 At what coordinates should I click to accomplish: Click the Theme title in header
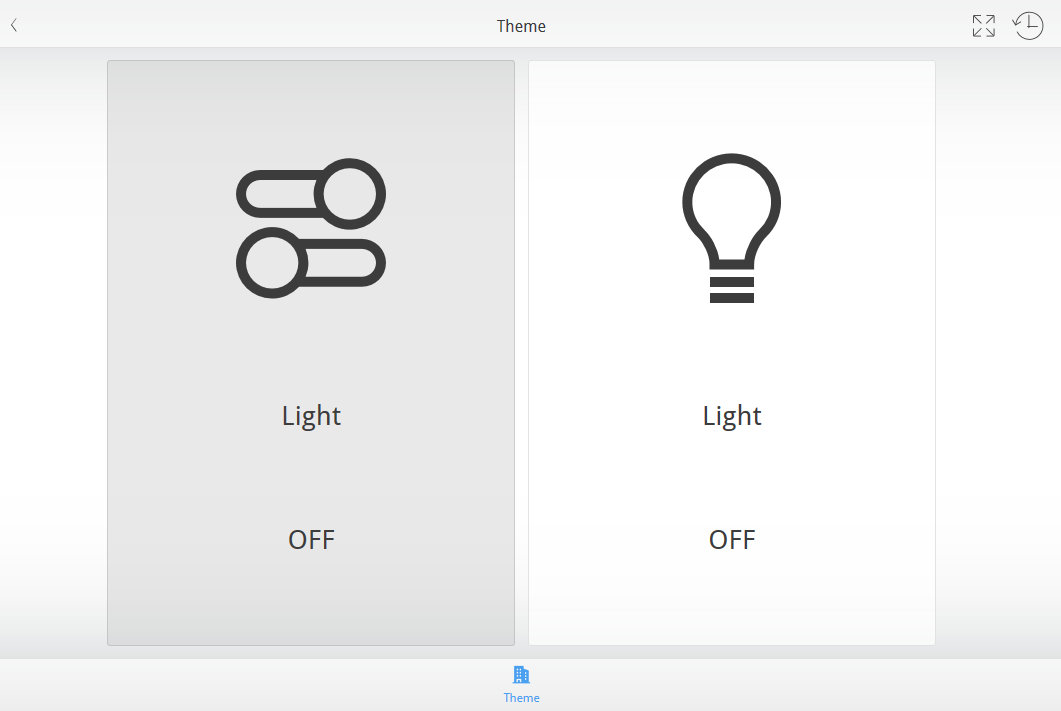point(521,26)
